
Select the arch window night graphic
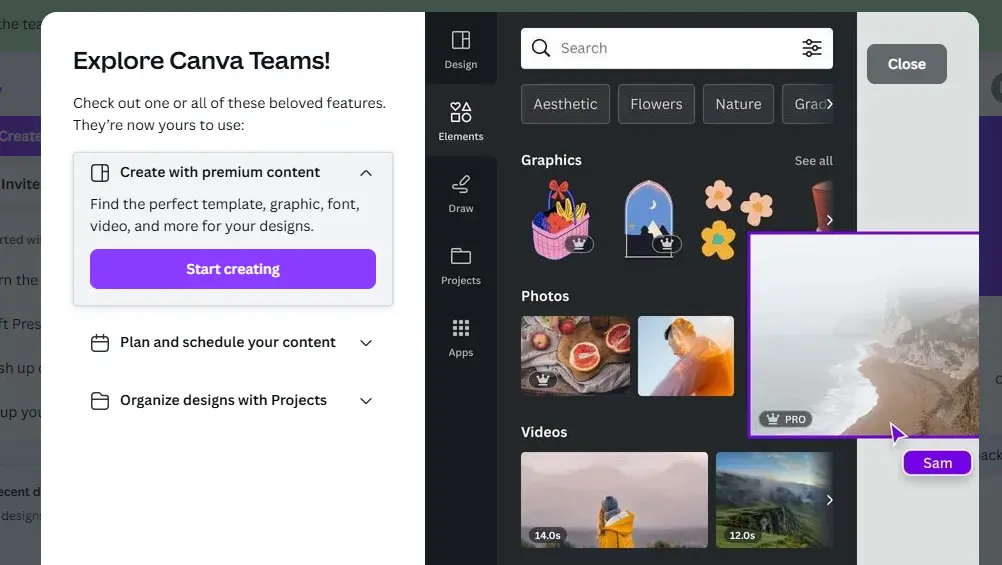tap(650, 220)
